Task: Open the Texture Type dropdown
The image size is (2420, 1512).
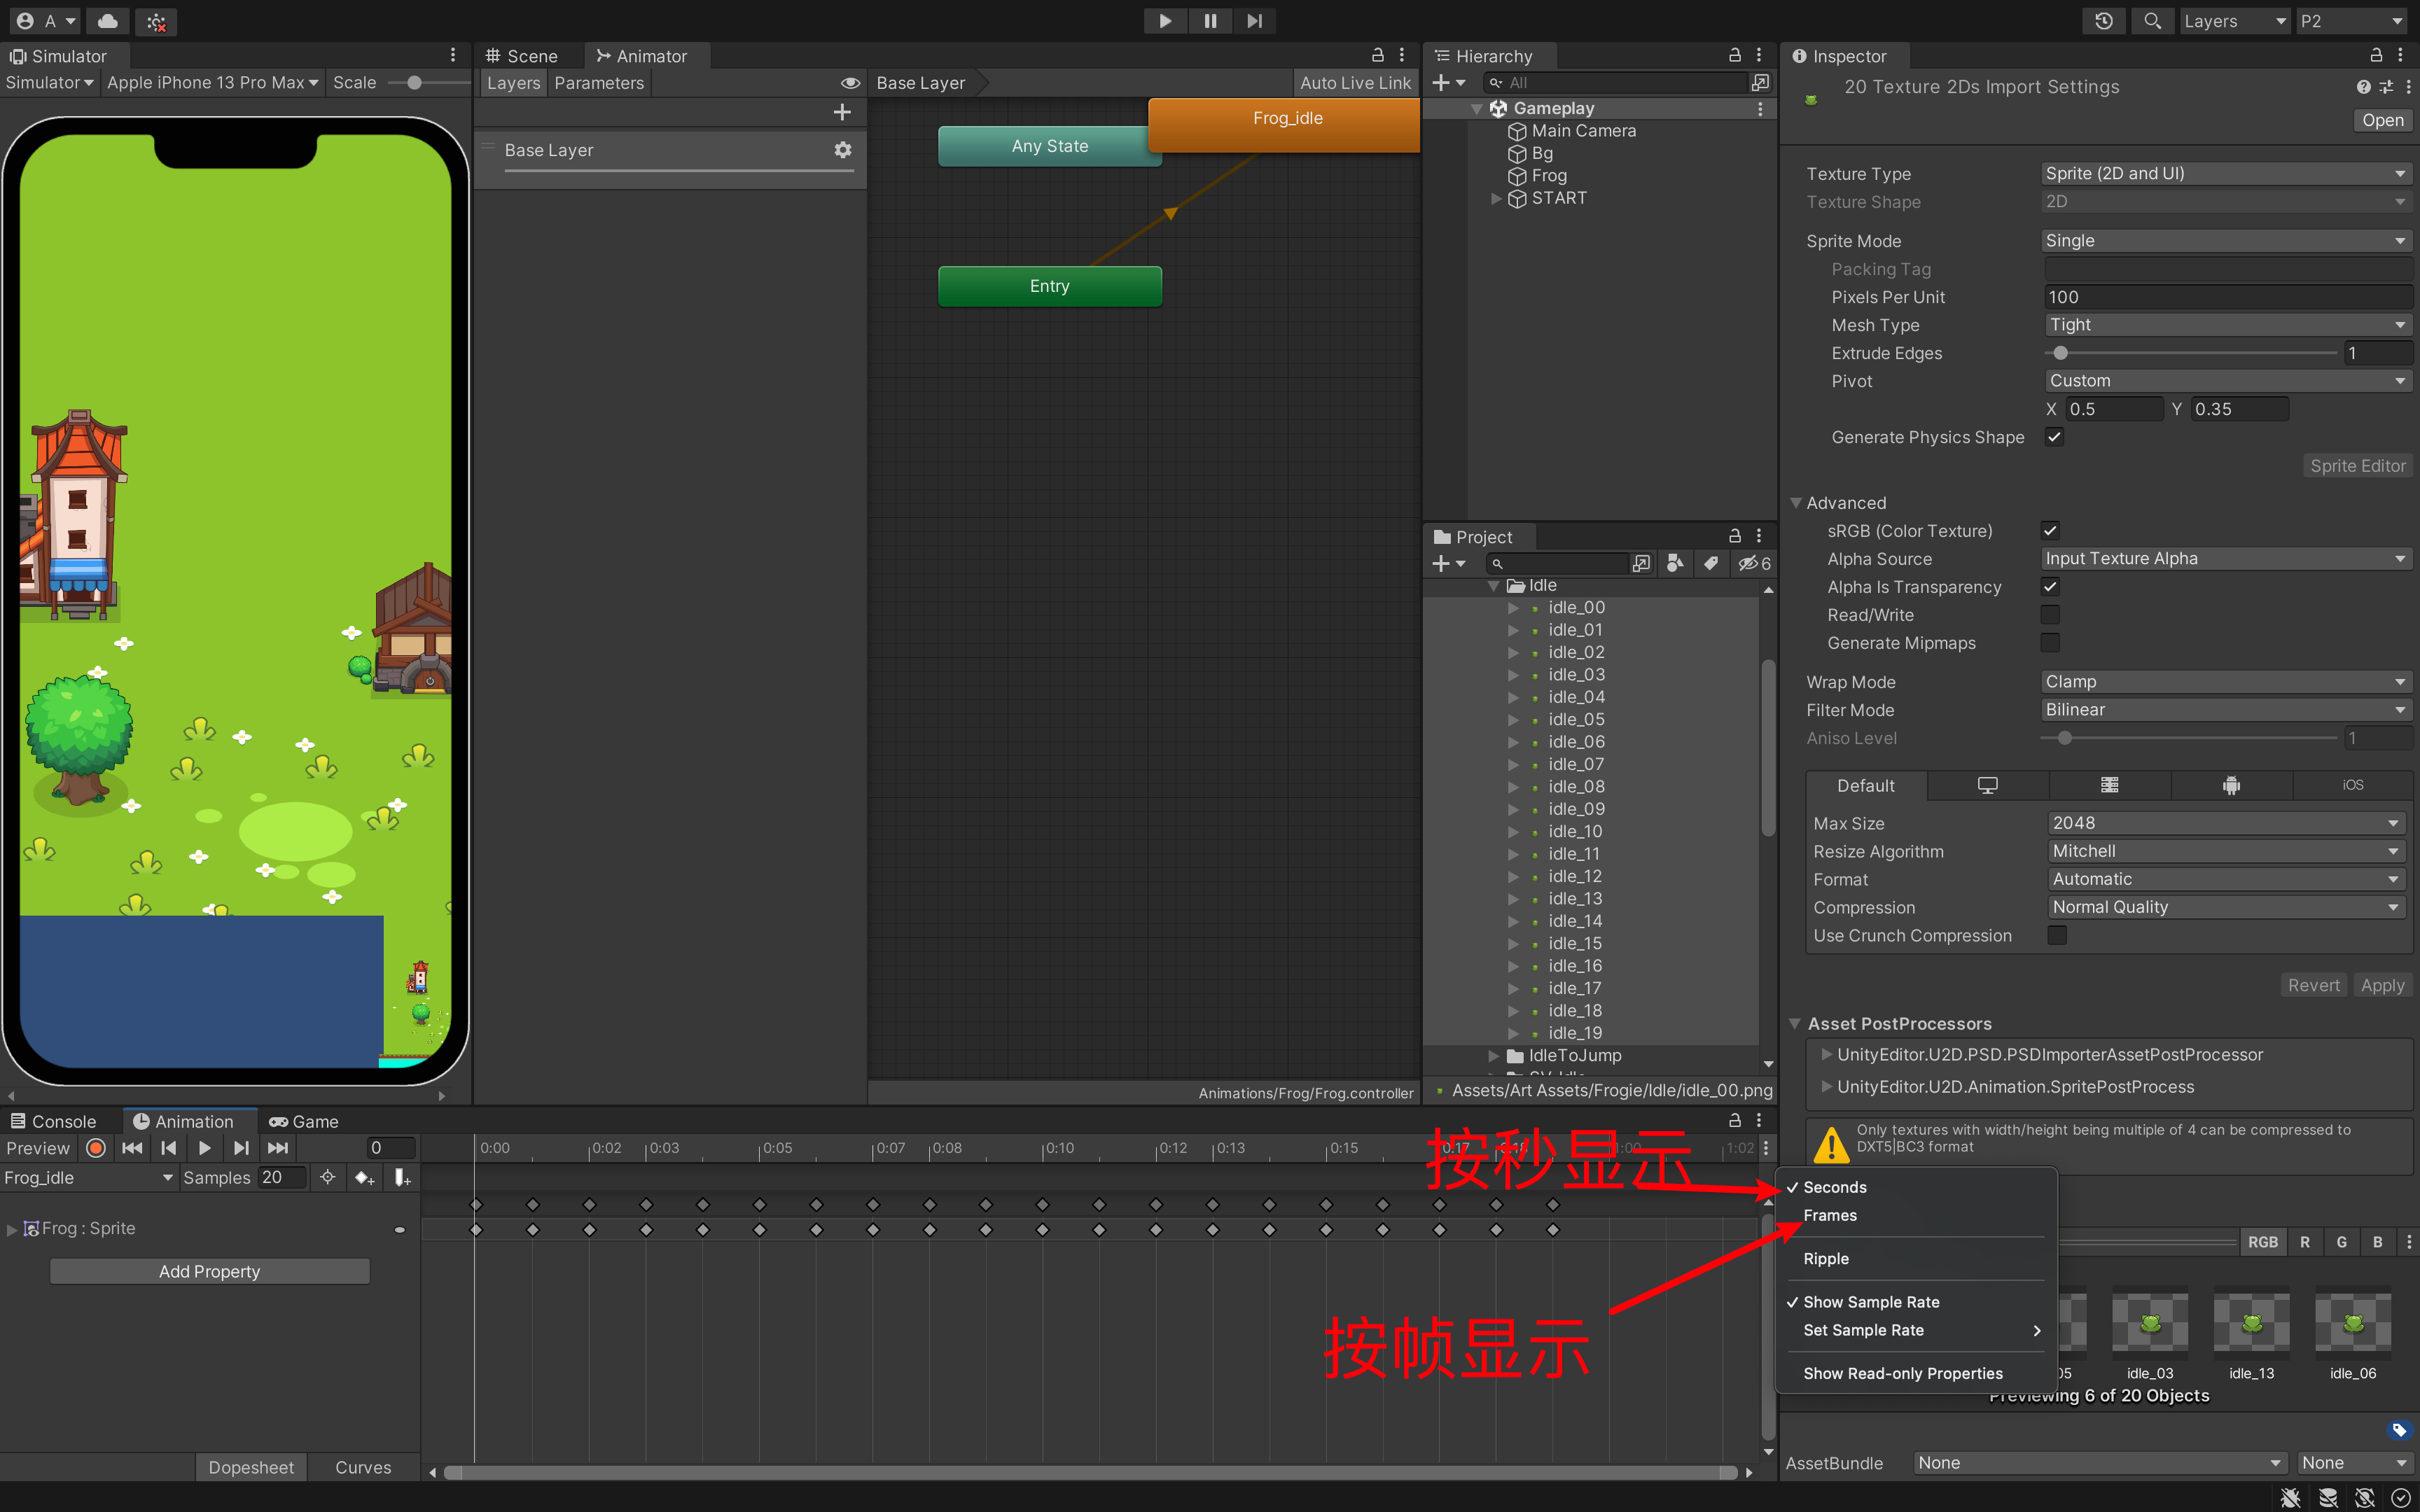Action: pyautogui.click(x=2226, y=173)
